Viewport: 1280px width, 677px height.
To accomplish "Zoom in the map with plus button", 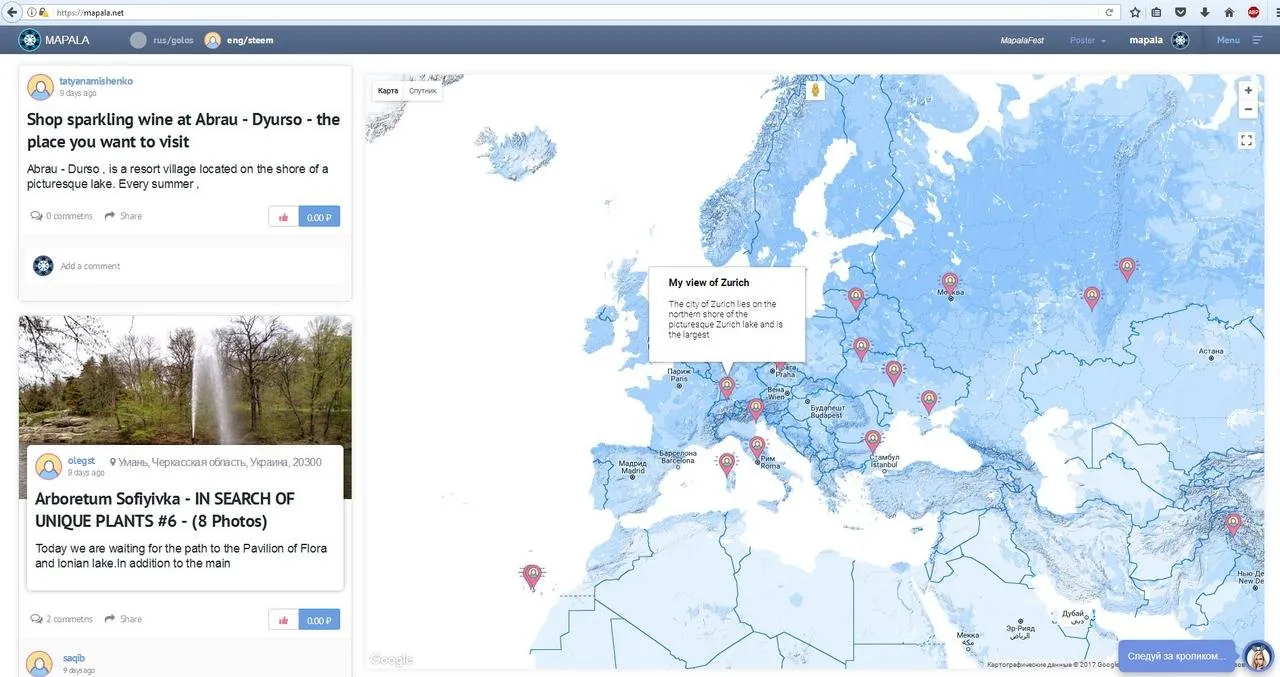I will point(1248,90).
